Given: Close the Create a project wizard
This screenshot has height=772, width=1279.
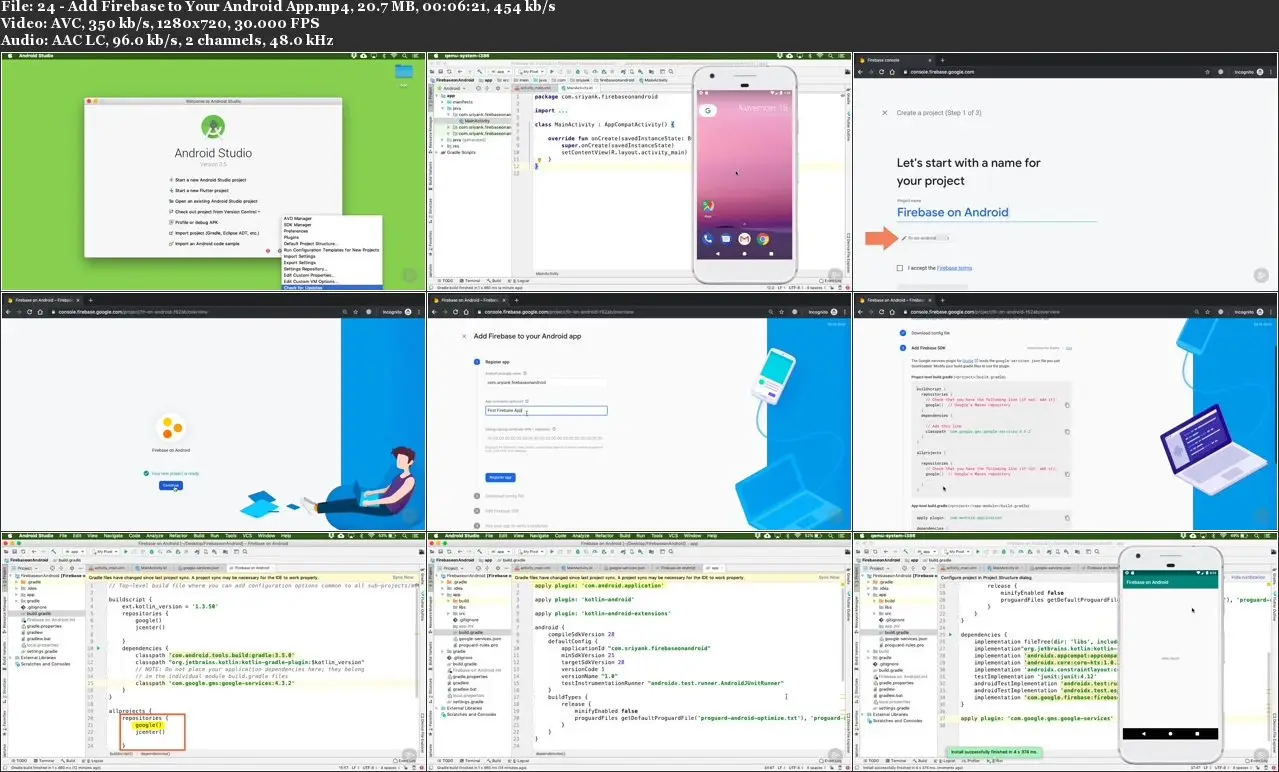Looking at the screenshot, I should tap(884, 113).
